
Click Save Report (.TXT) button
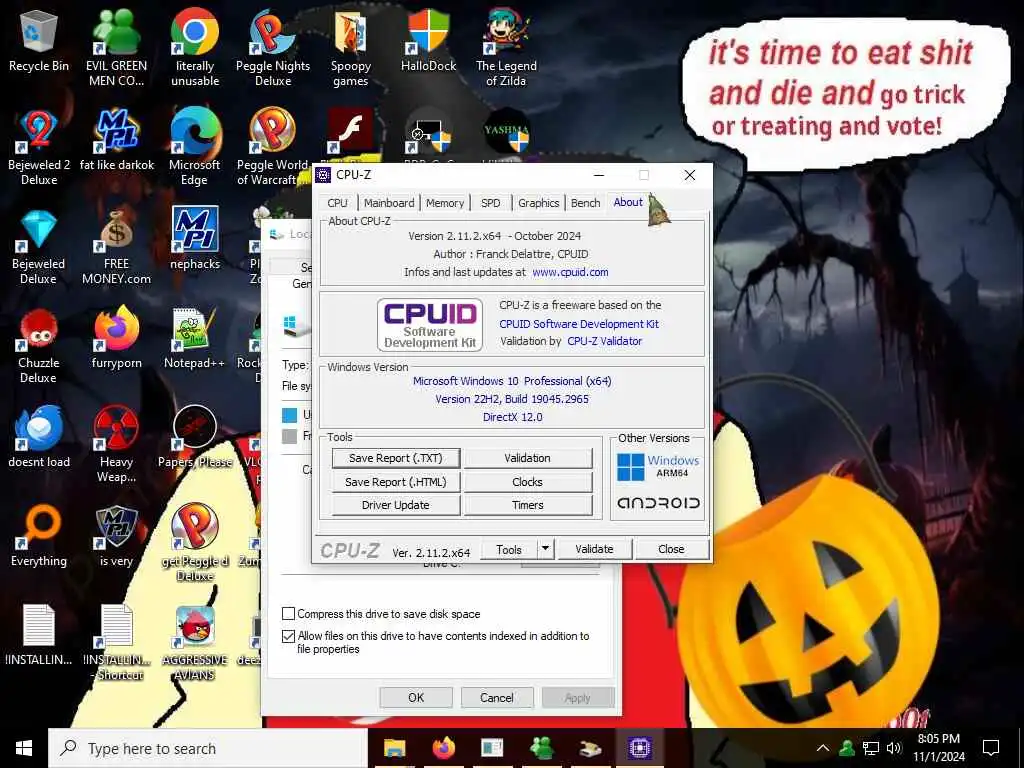[x=396, y=458]
